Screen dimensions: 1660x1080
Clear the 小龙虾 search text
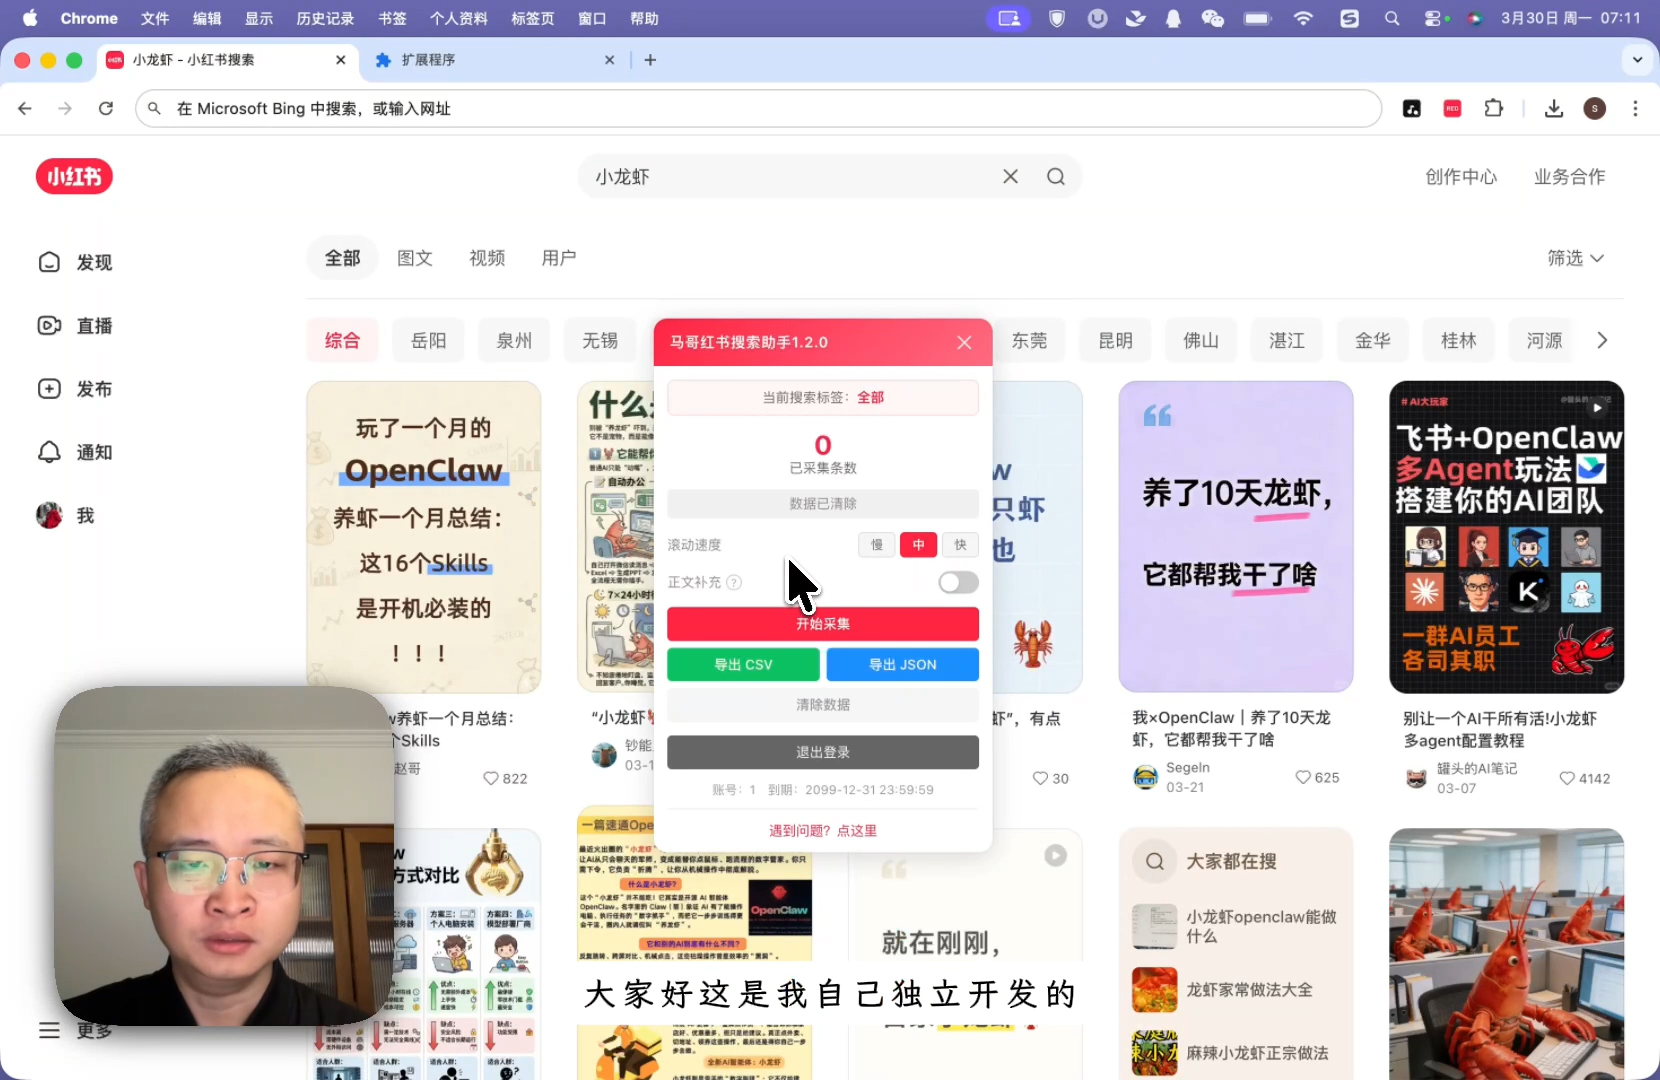point(1011,177)
